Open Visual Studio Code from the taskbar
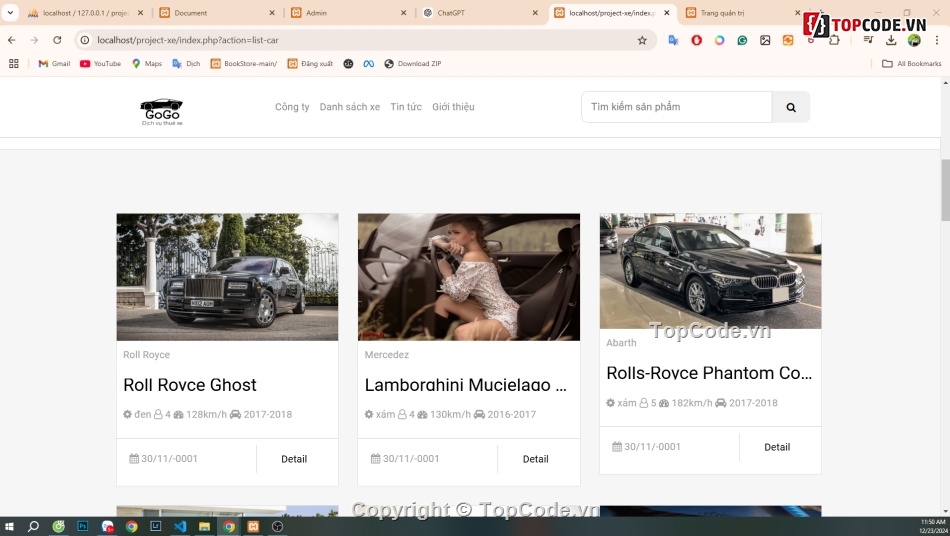The width and height of the screenshot is (950, 536). click(180, 526)
